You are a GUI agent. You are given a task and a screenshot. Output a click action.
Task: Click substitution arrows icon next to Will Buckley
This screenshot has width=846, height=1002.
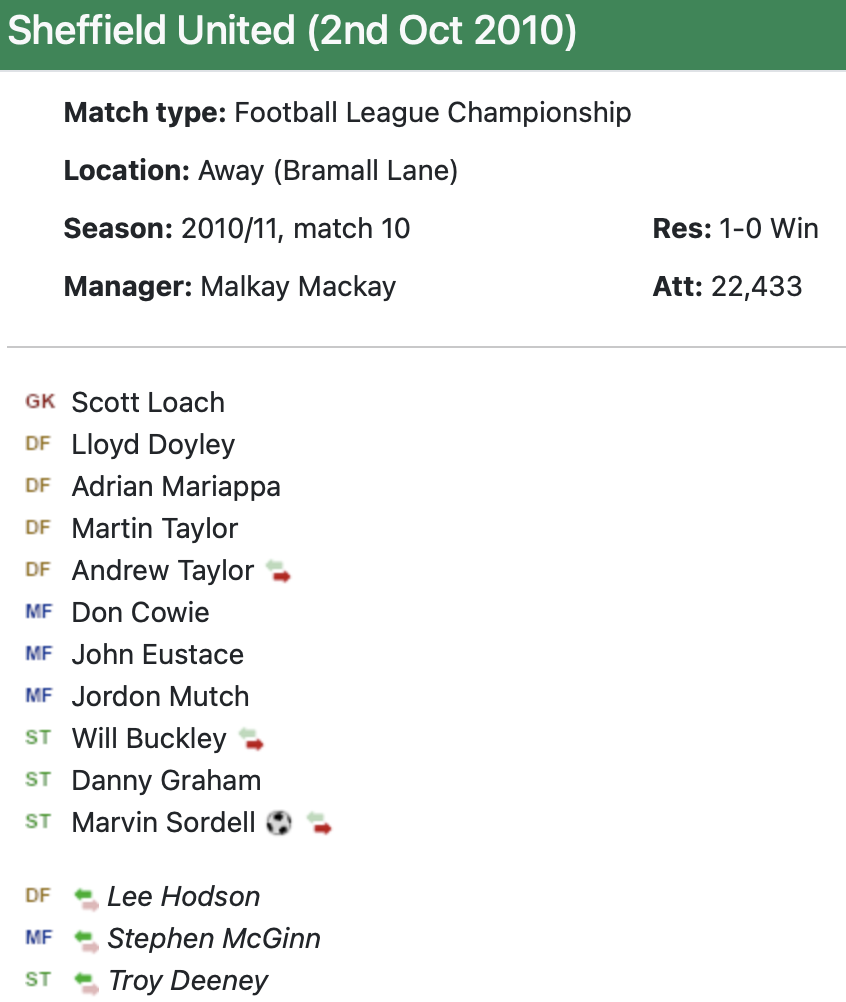251,740
